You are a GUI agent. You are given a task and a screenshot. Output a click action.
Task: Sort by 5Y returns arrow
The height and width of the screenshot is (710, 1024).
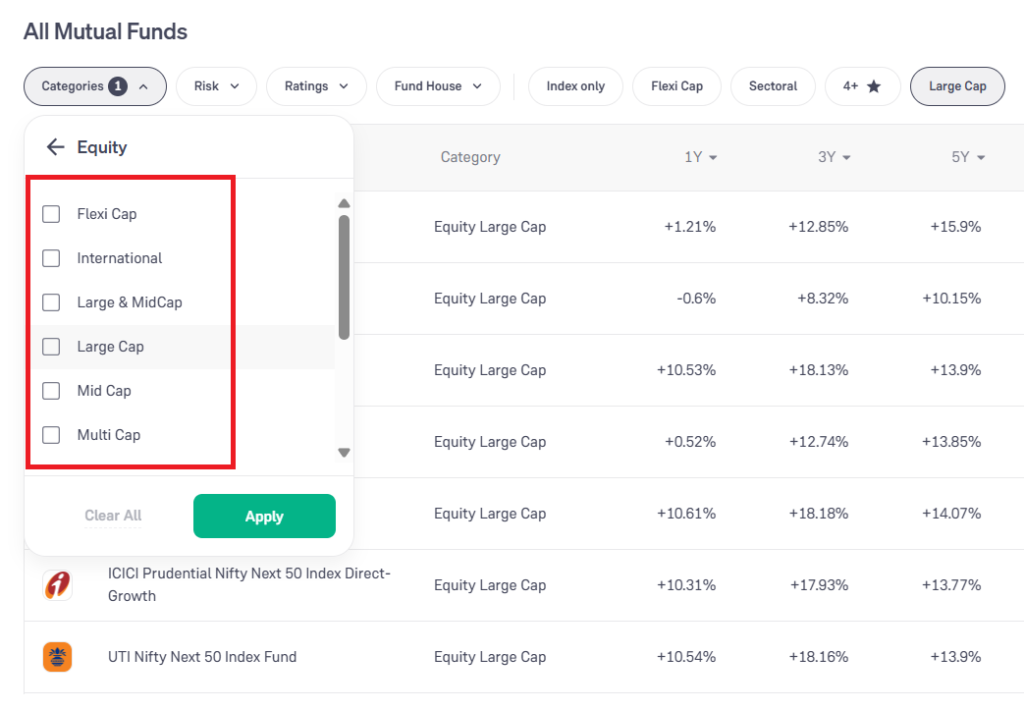point(981,157)
